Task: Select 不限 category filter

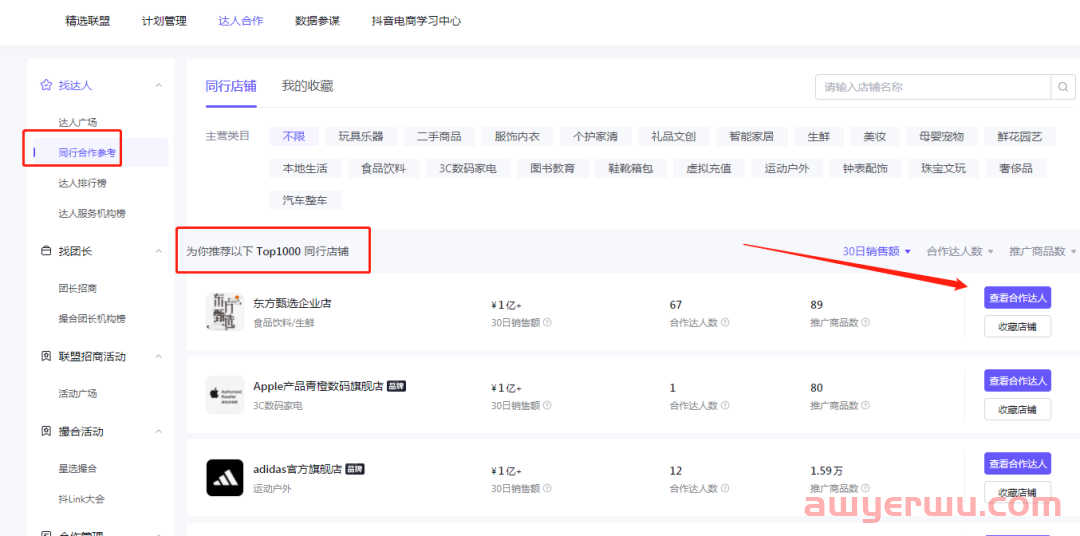Action: click(294, 136)
